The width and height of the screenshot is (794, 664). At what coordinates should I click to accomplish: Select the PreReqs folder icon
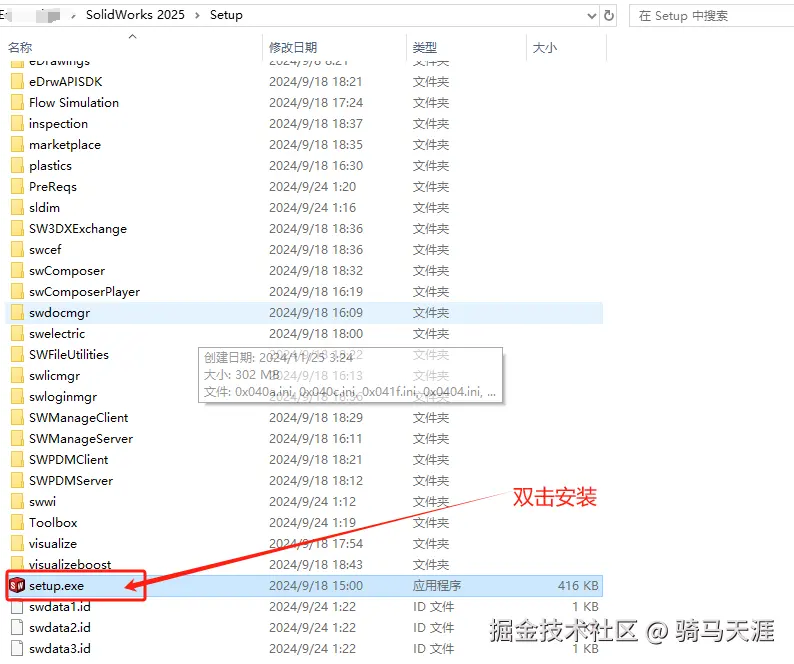pyautogui.click(x=17, y=187)
